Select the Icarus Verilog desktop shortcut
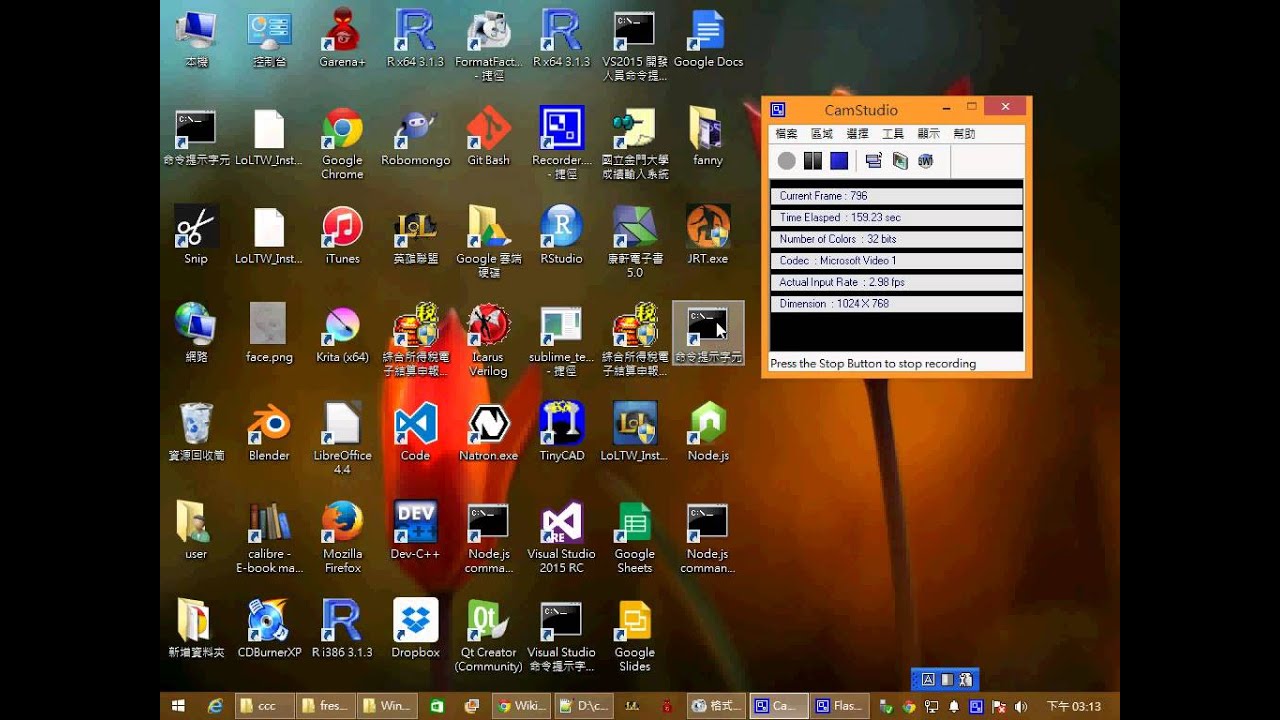 [x=488, y=340]
